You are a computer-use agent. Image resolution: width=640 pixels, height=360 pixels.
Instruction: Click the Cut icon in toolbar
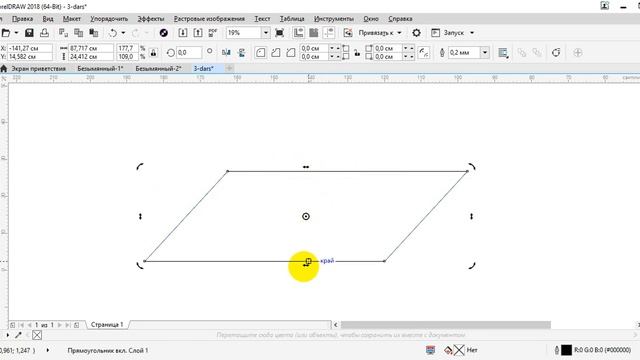click(x=63, y=33)
